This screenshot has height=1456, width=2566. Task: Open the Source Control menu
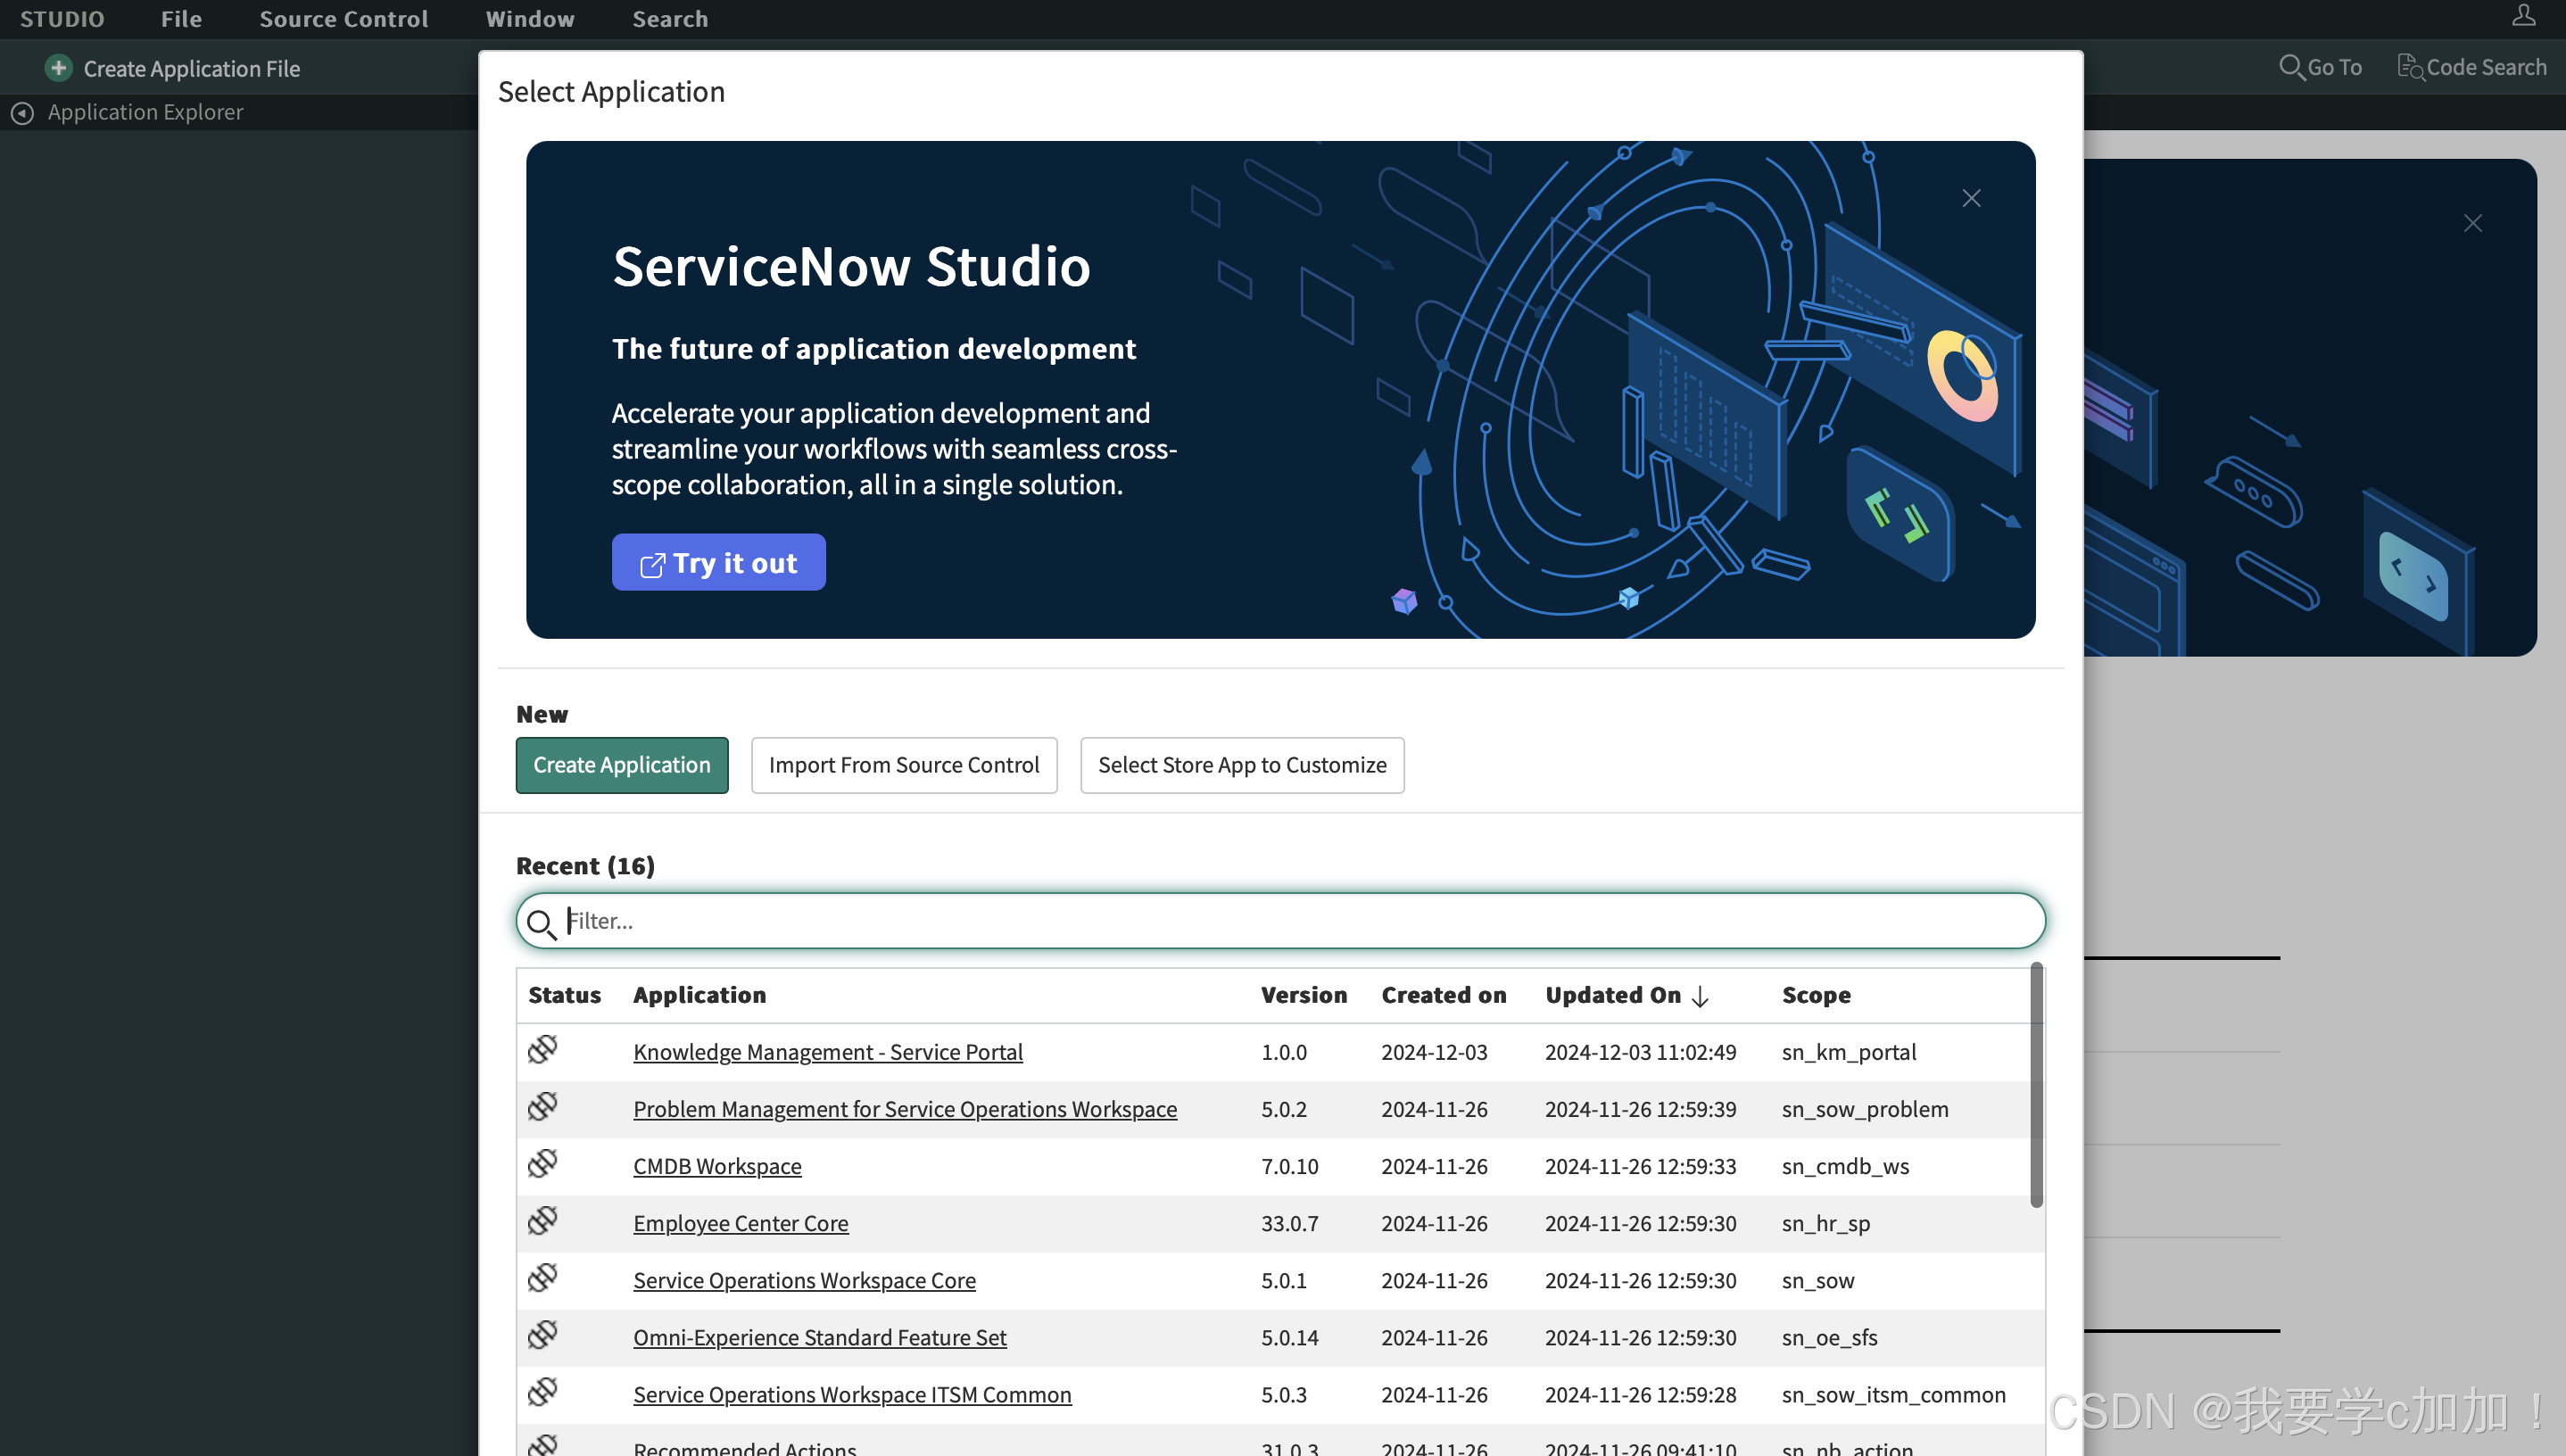click(x=343, y=19)
